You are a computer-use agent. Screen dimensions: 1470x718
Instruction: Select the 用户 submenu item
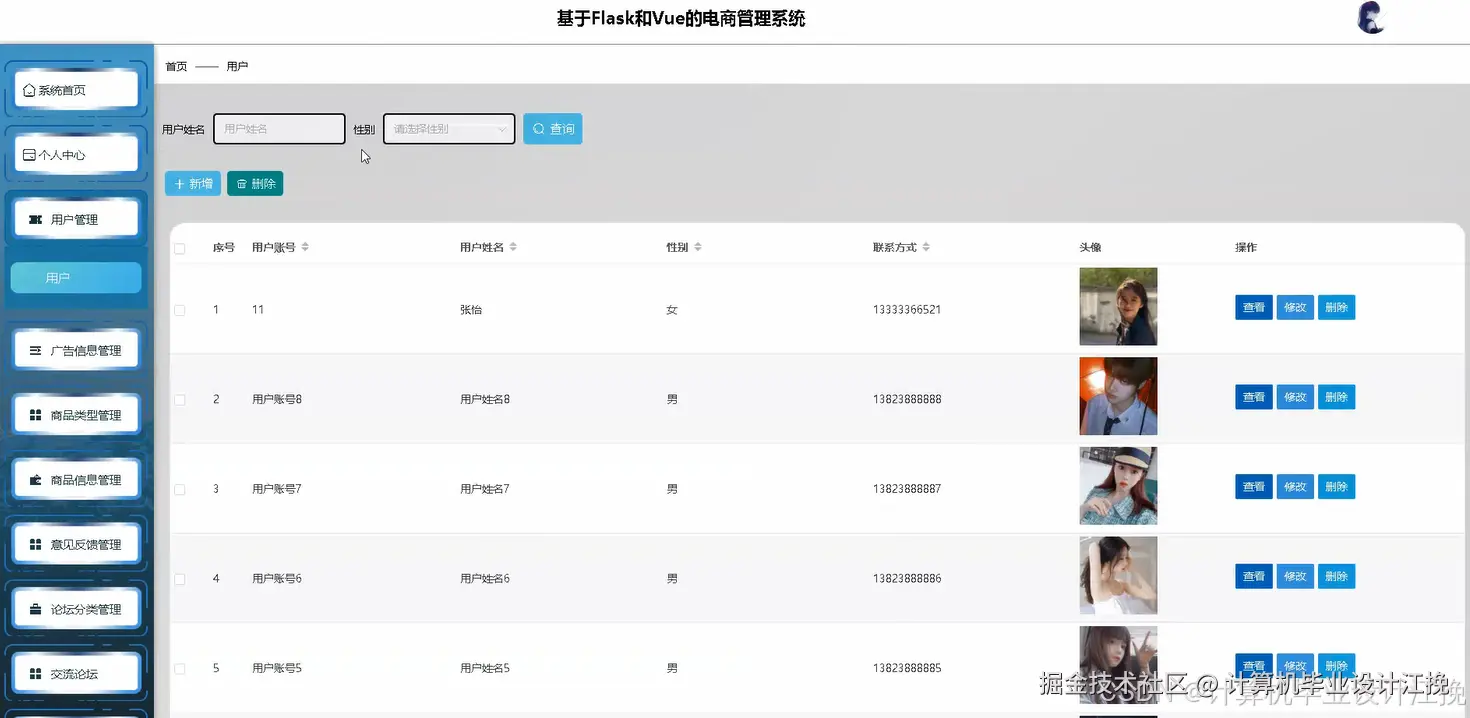tap(76, 278)
